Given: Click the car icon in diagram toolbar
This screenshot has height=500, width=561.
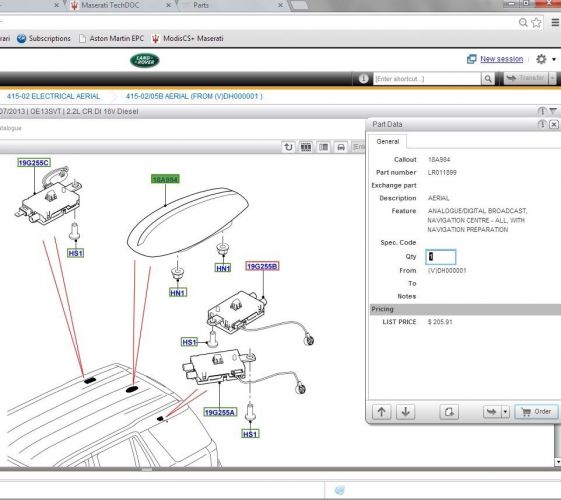Looking at the screenshot, I should [341, 147].
